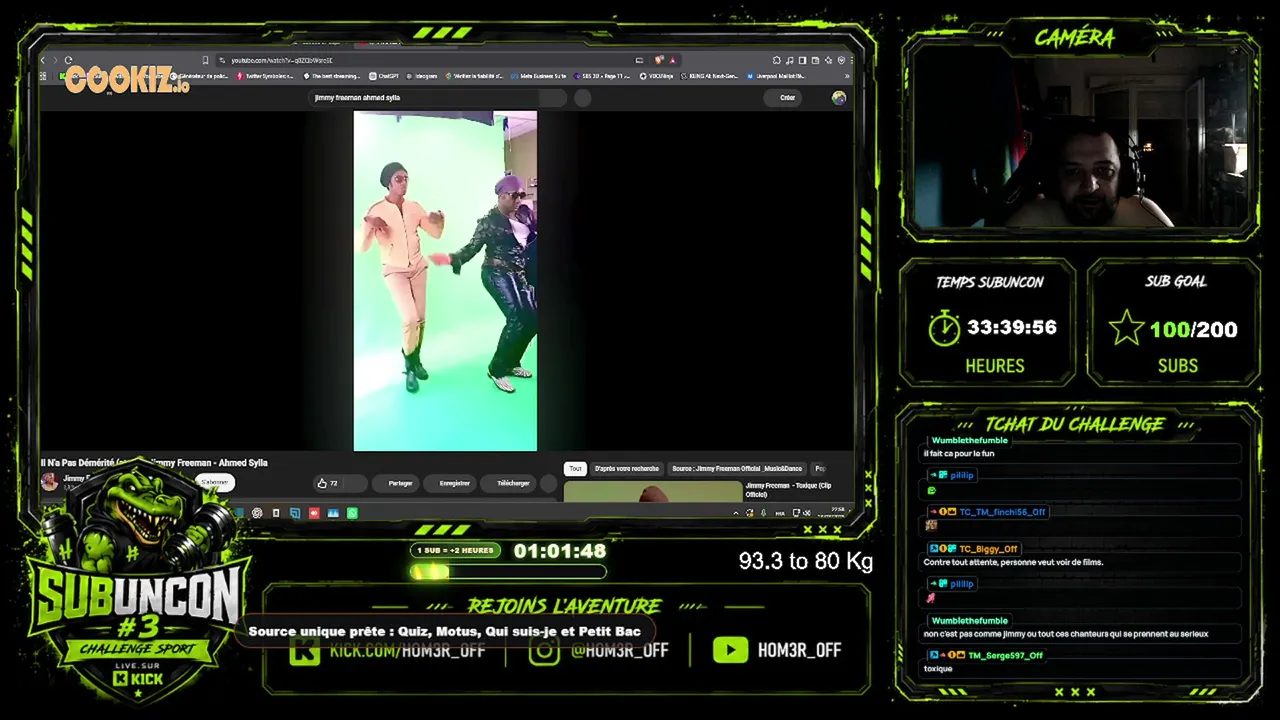This screenshot has width=1280, height=720.
Task: Click the 33:39:56 subuncon timer
Action: [1012, 327]
